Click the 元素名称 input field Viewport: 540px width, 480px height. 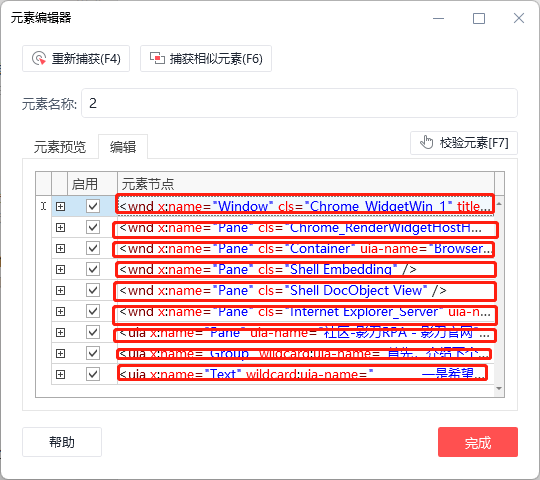[x=299, y=103]
